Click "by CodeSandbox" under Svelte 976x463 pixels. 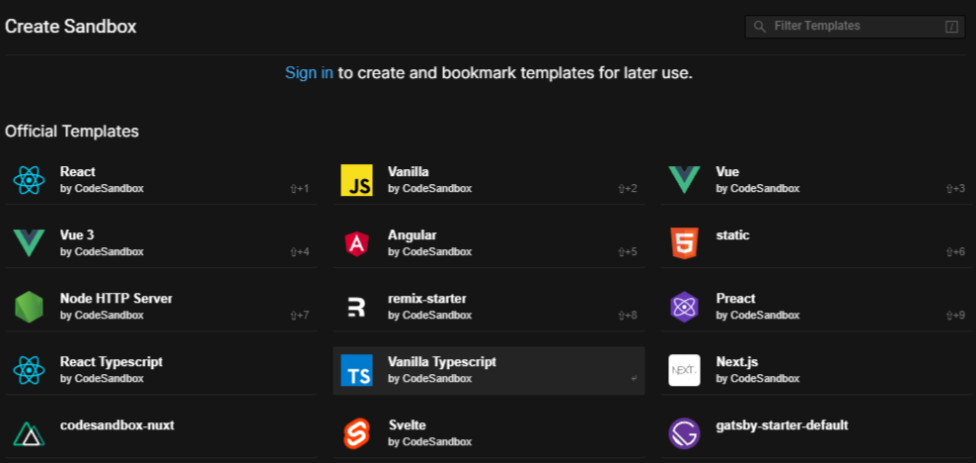[x=429, y=442]
